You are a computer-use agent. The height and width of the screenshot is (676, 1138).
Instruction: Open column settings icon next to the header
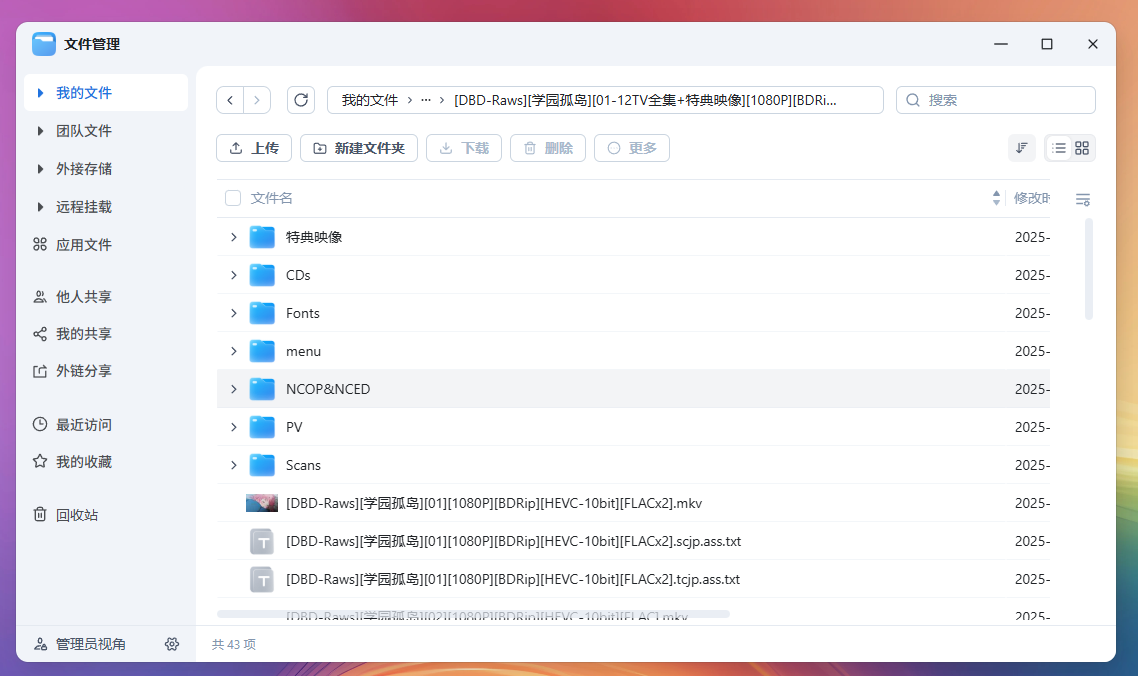click(x=1082, y=199)
